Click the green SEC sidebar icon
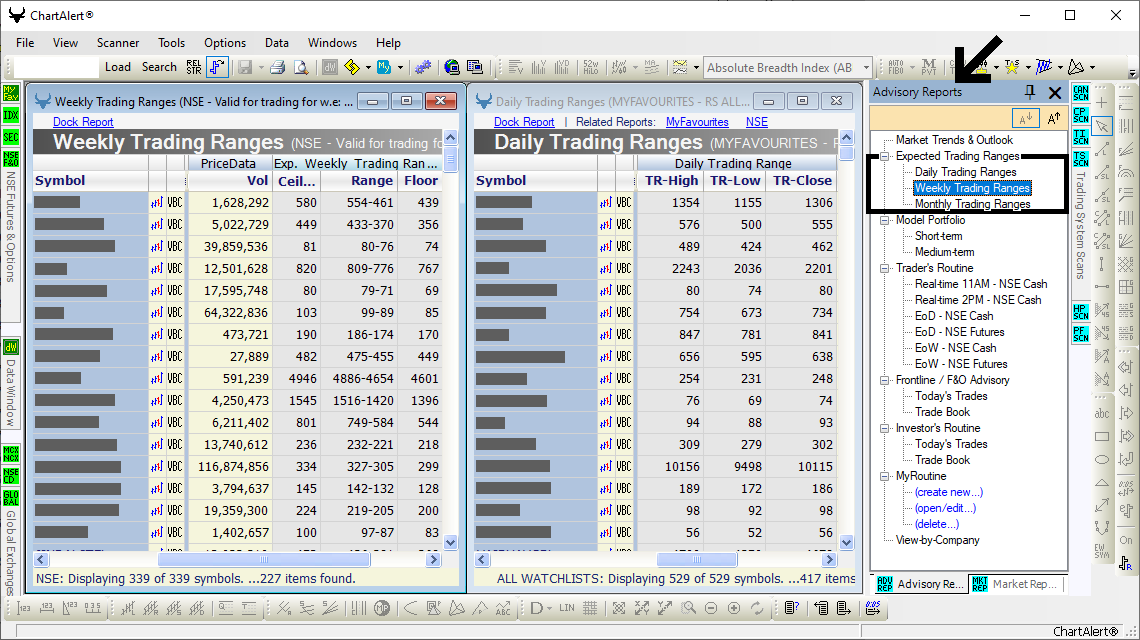1140x640 pixels. pos(11,137)
